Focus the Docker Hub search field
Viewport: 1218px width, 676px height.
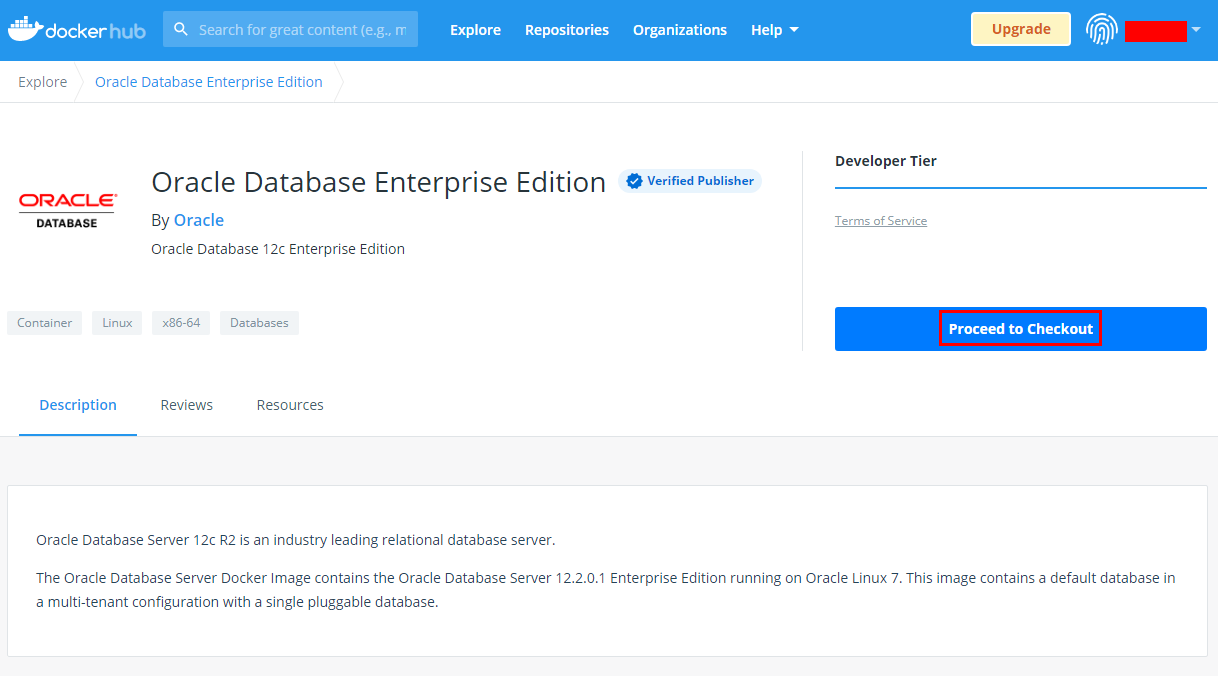[x=291, y=29]
